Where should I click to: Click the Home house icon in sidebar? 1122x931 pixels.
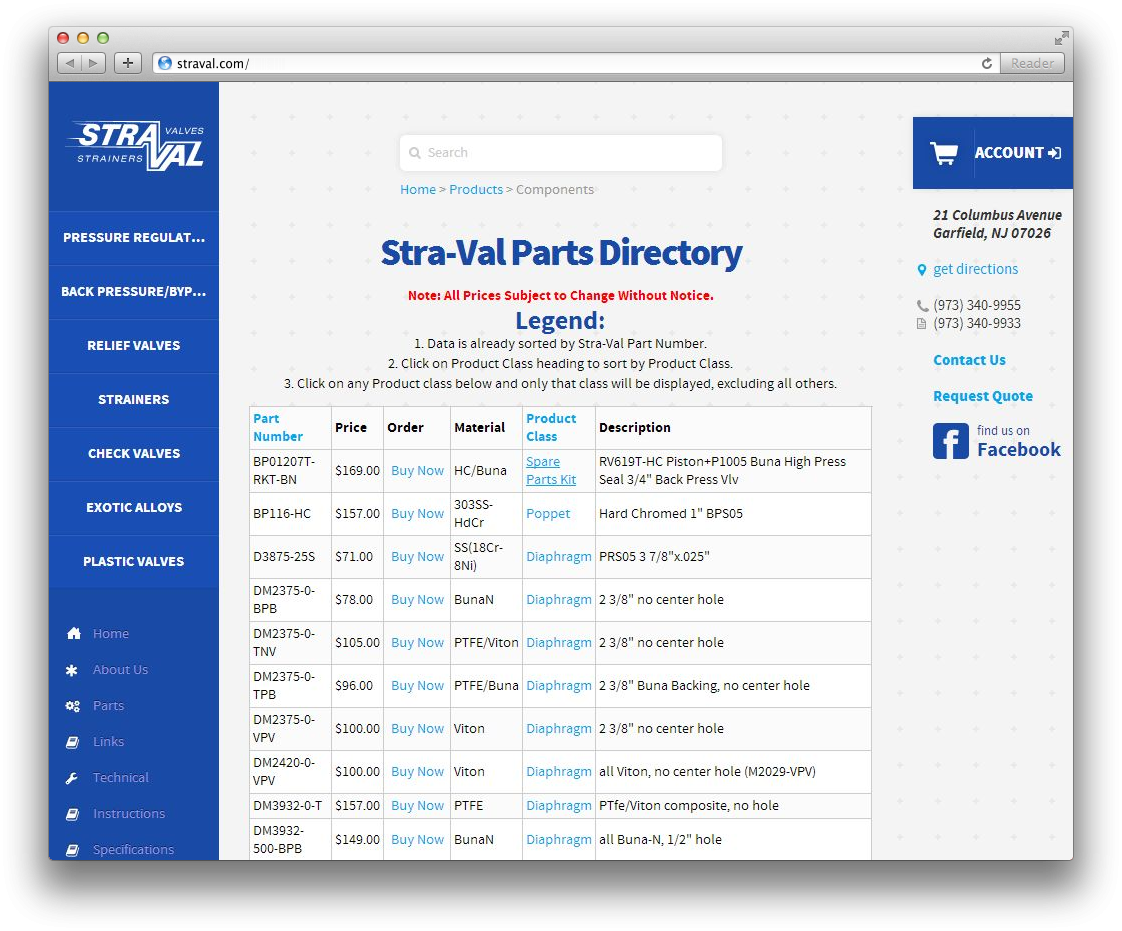click(x=73, y=634)
